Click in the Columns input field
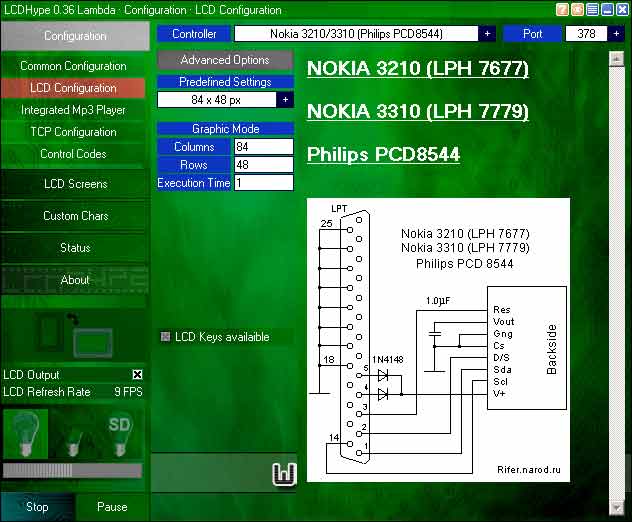 264,147
